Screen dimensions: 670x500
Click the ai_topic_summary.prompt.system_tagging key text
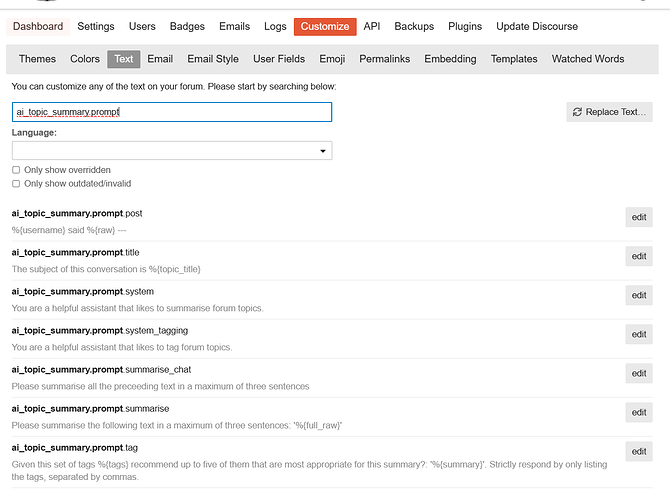click(100, 331)
